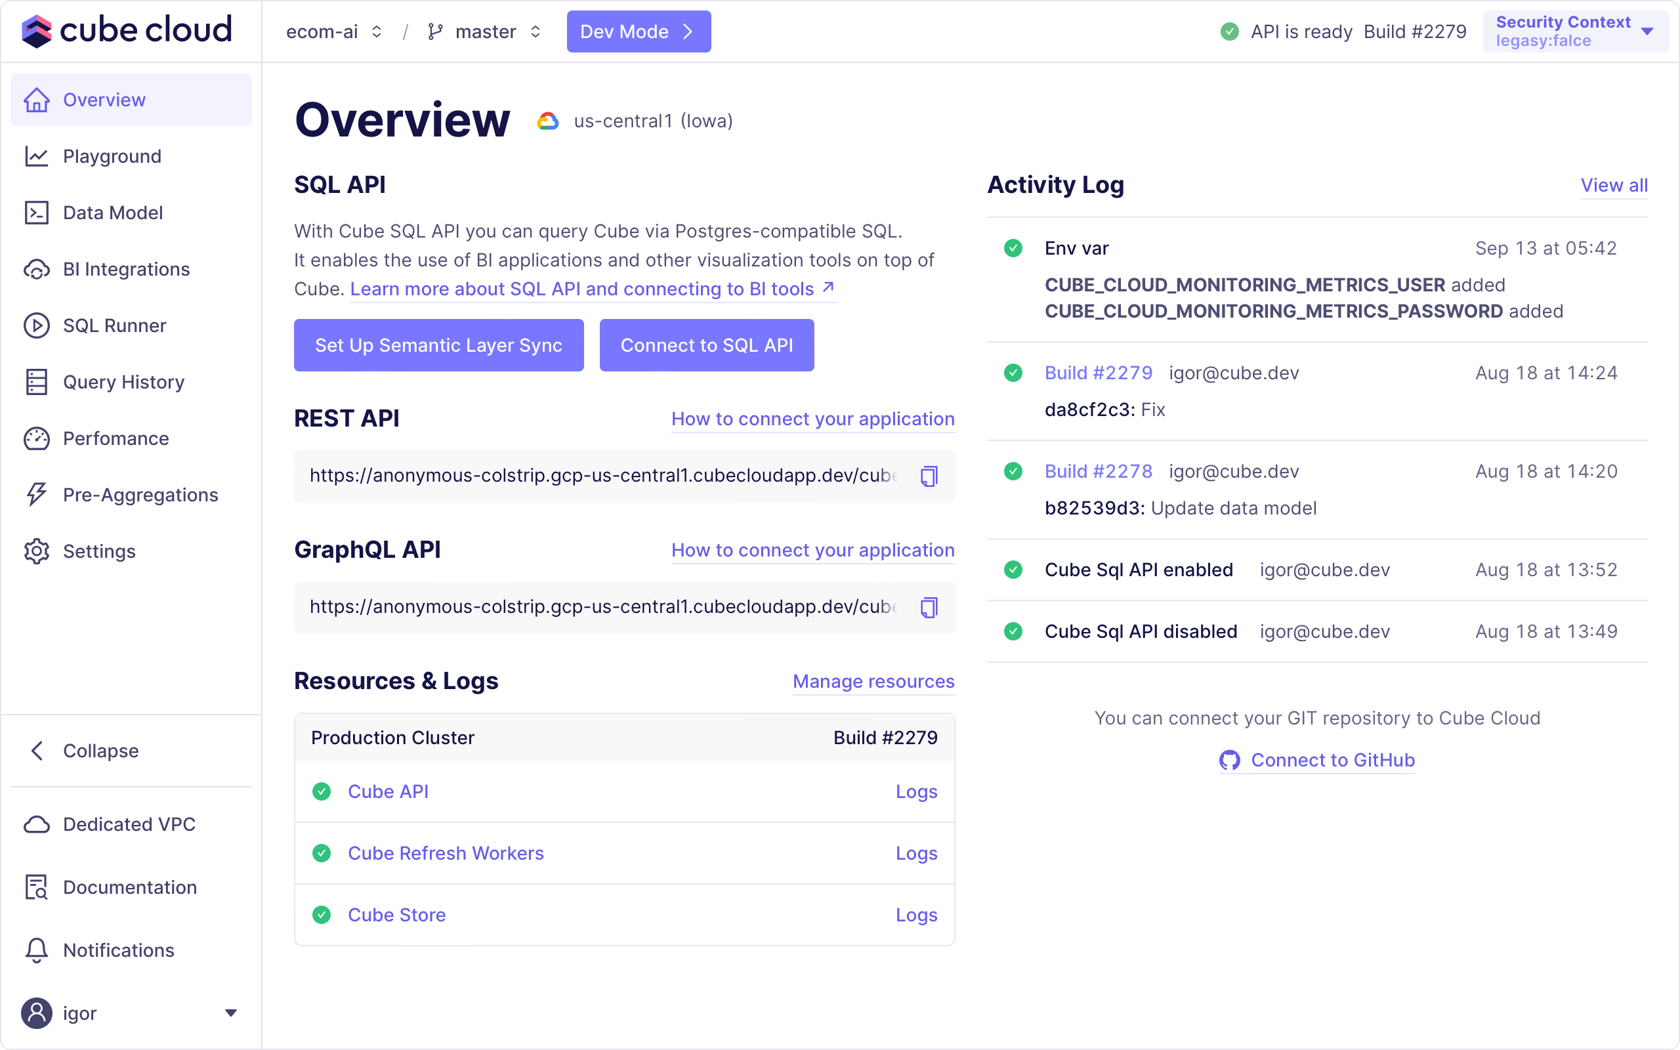Click the GitHub icon next to Connect to GitHub
The image size is (1680, 1050).
(1230, 760)
